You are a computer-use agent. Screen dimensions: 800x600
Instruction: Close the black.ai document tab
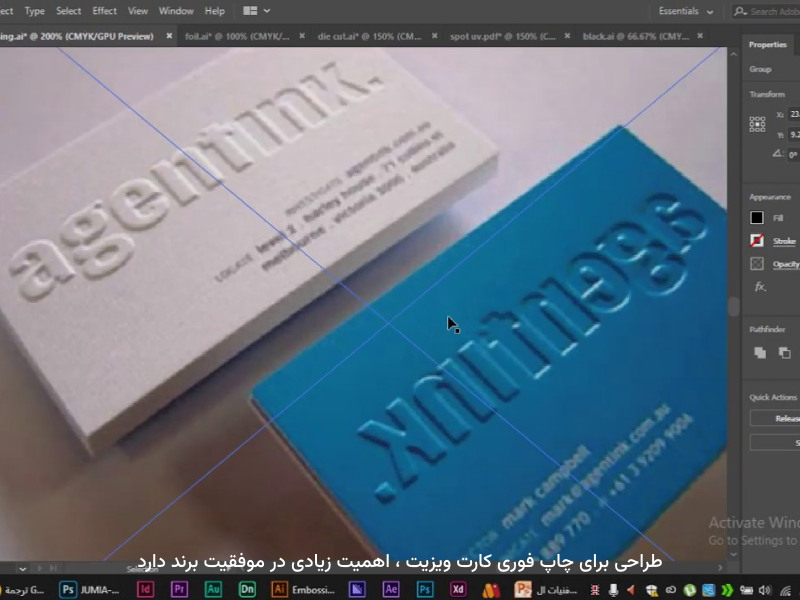click(x=700, y=36)
